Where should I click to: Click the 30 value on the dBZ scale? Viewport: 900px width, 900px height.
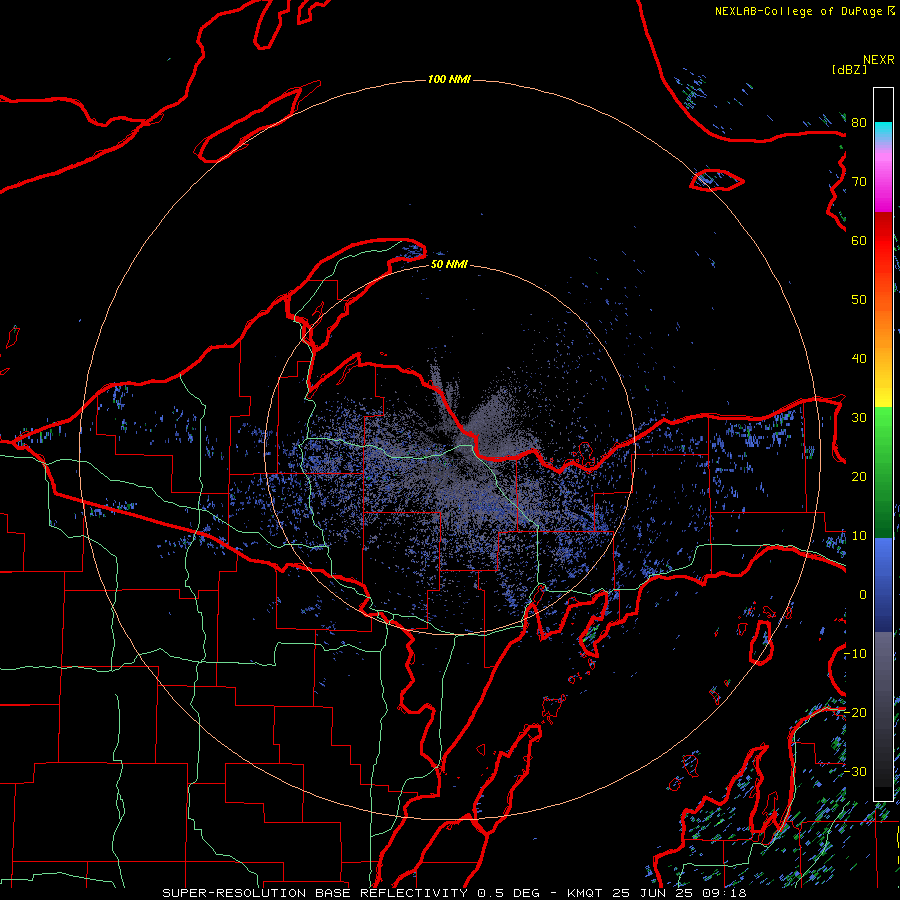tap(859, 418)
